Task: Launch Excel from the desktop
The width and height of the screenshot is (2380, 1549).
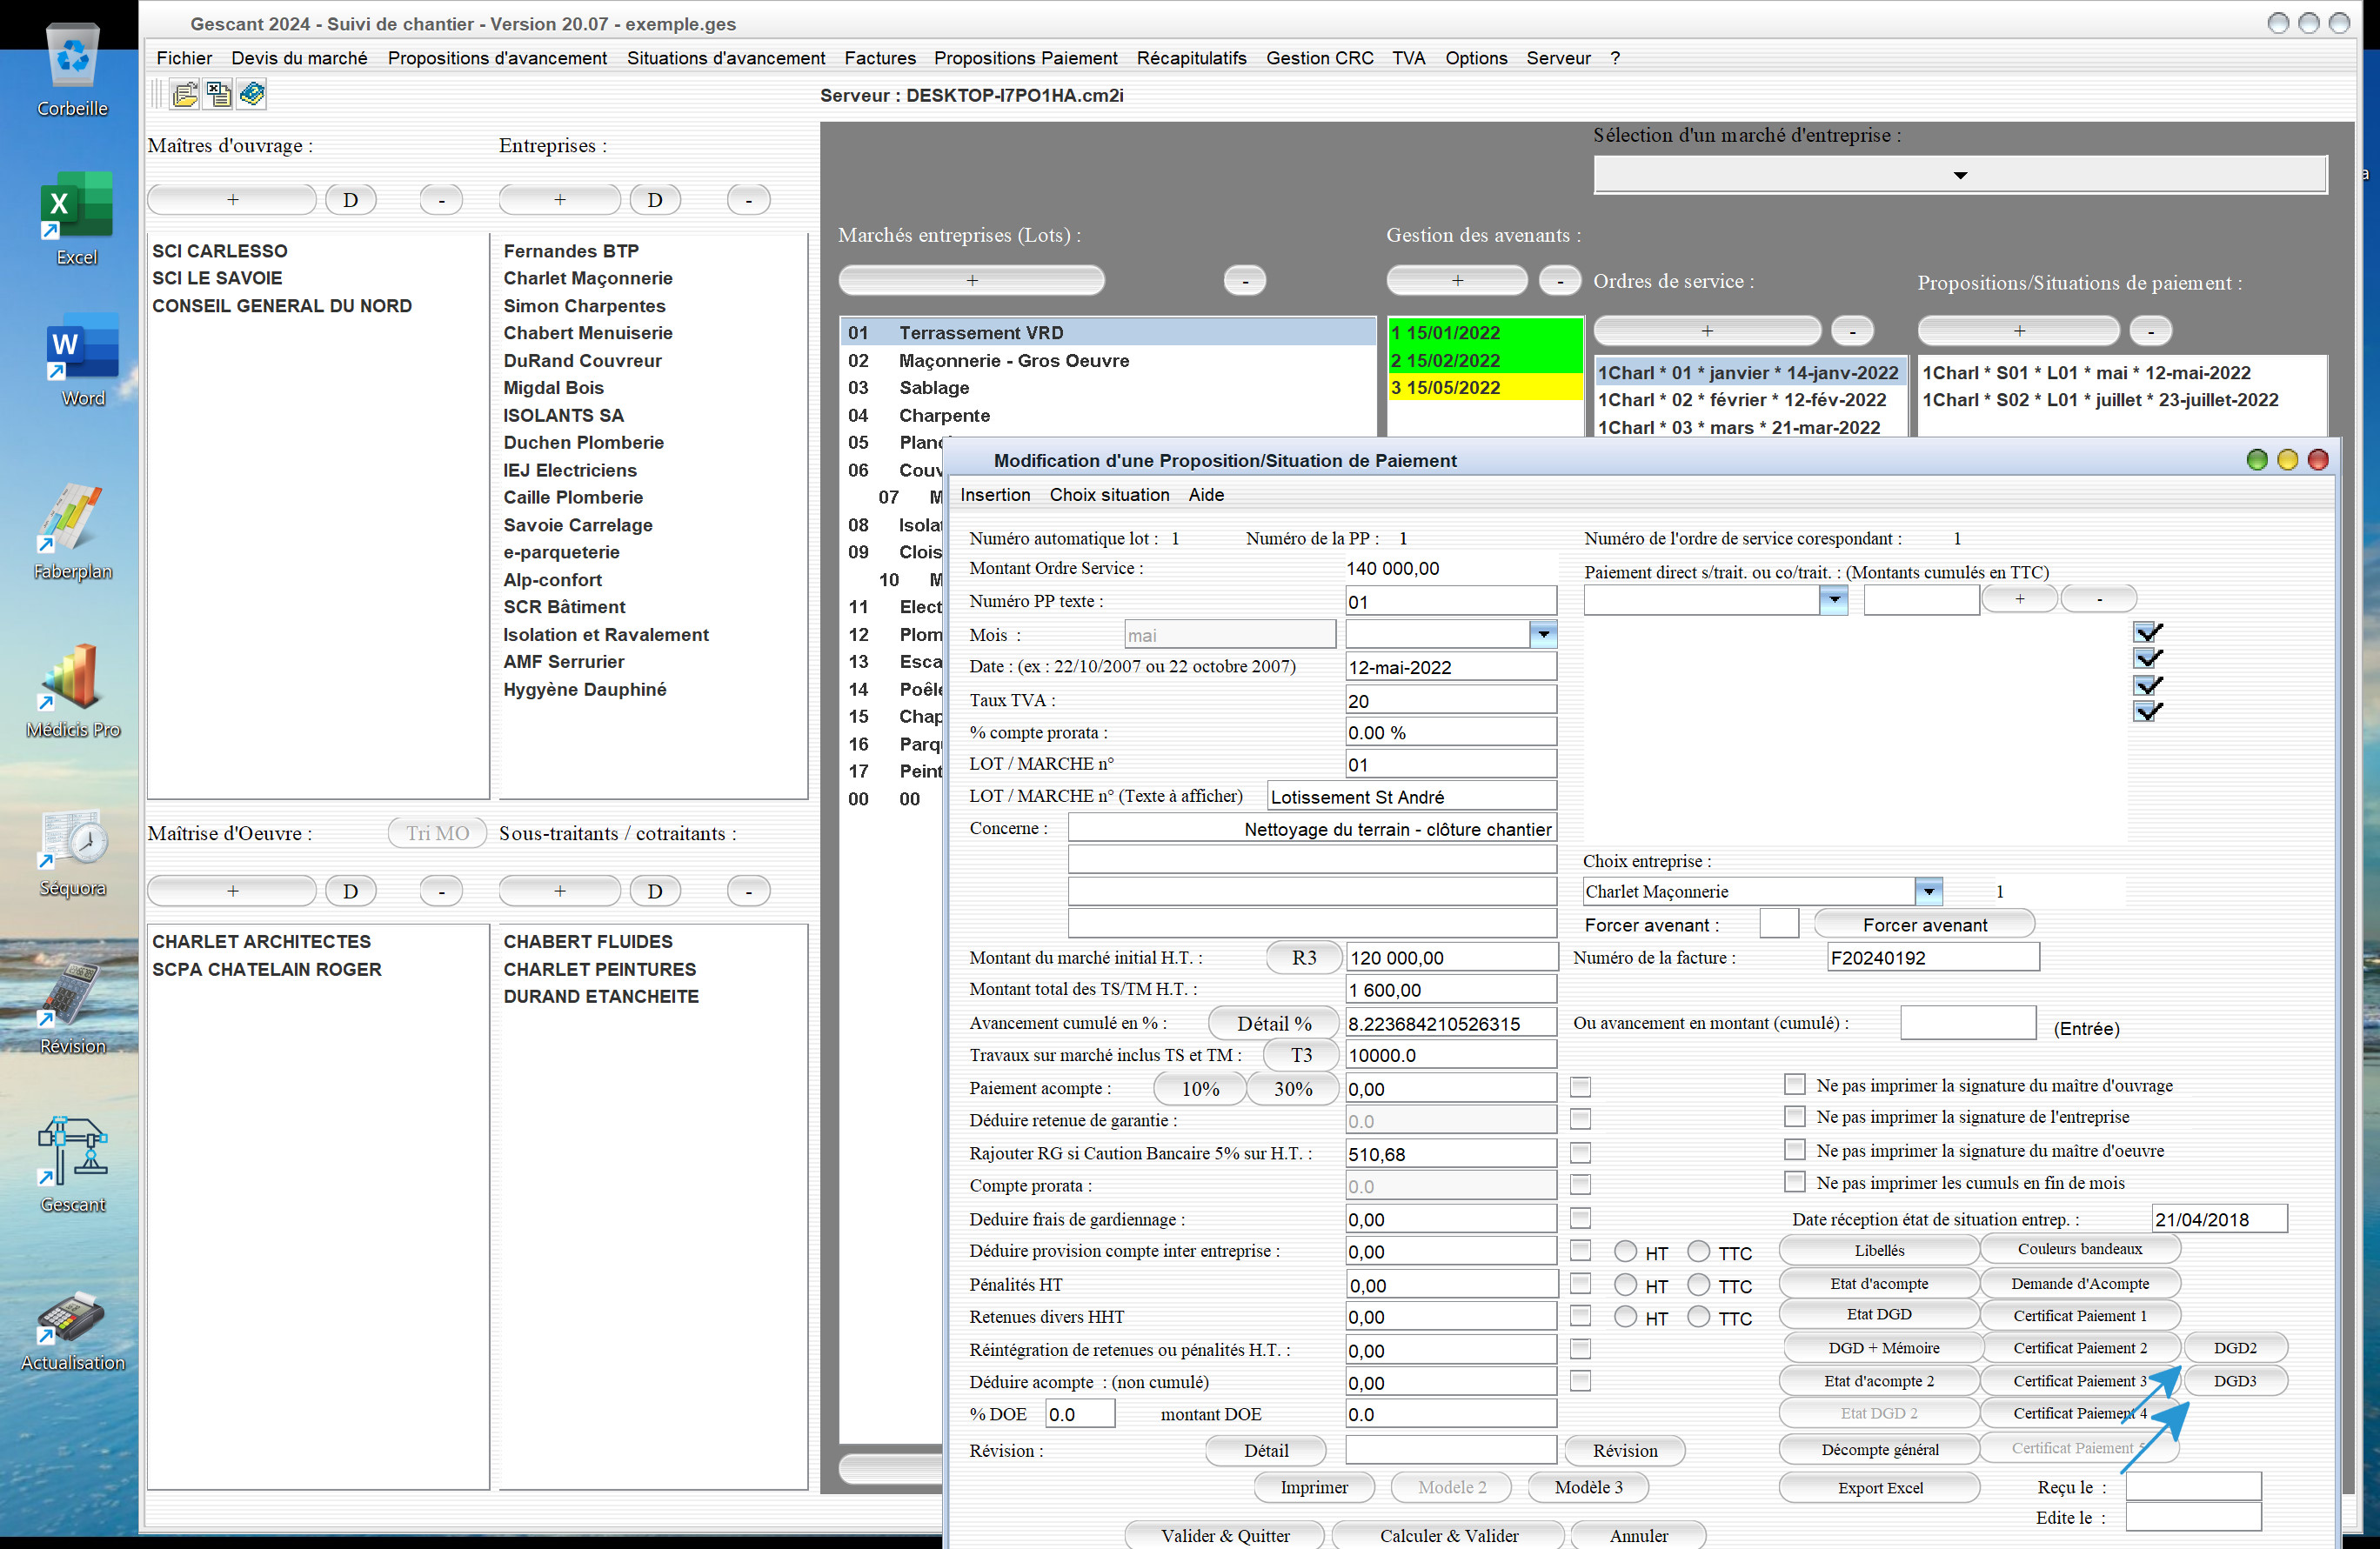Action: [x=76, y=220]
